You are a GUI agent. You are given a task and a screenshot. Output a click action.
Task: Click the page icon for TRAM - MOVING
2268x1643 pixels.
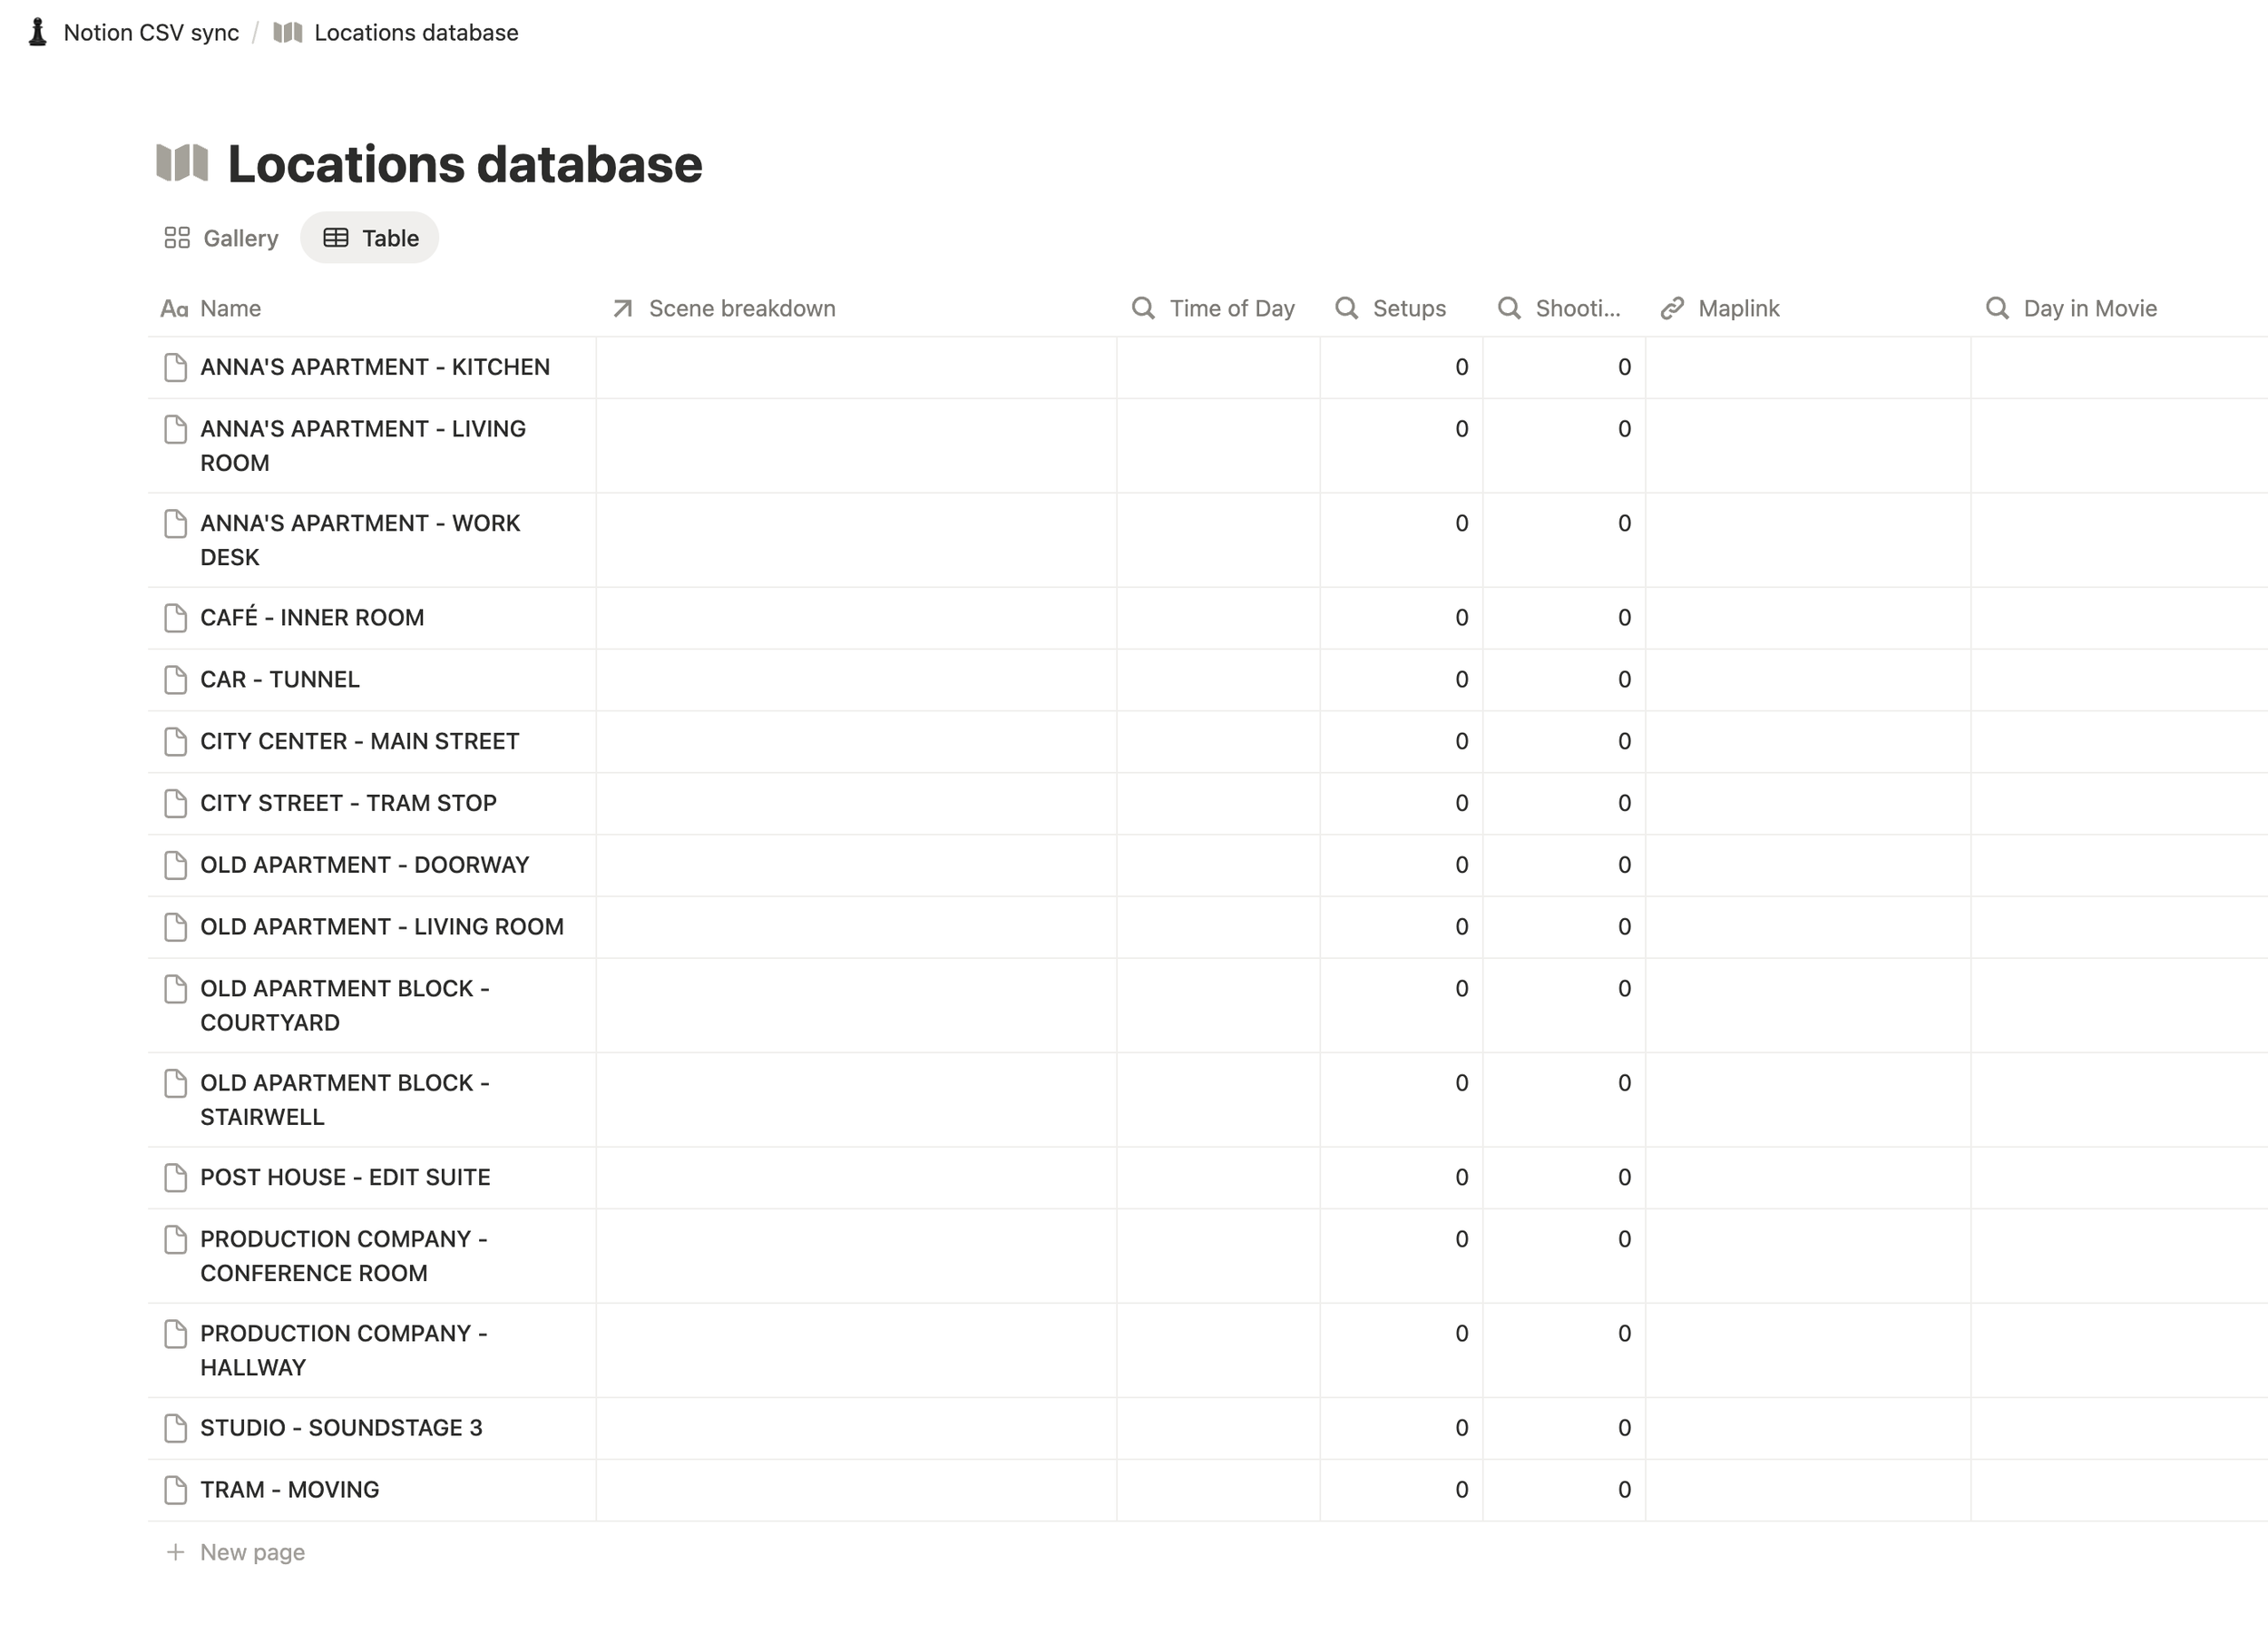click(175, 1490)
